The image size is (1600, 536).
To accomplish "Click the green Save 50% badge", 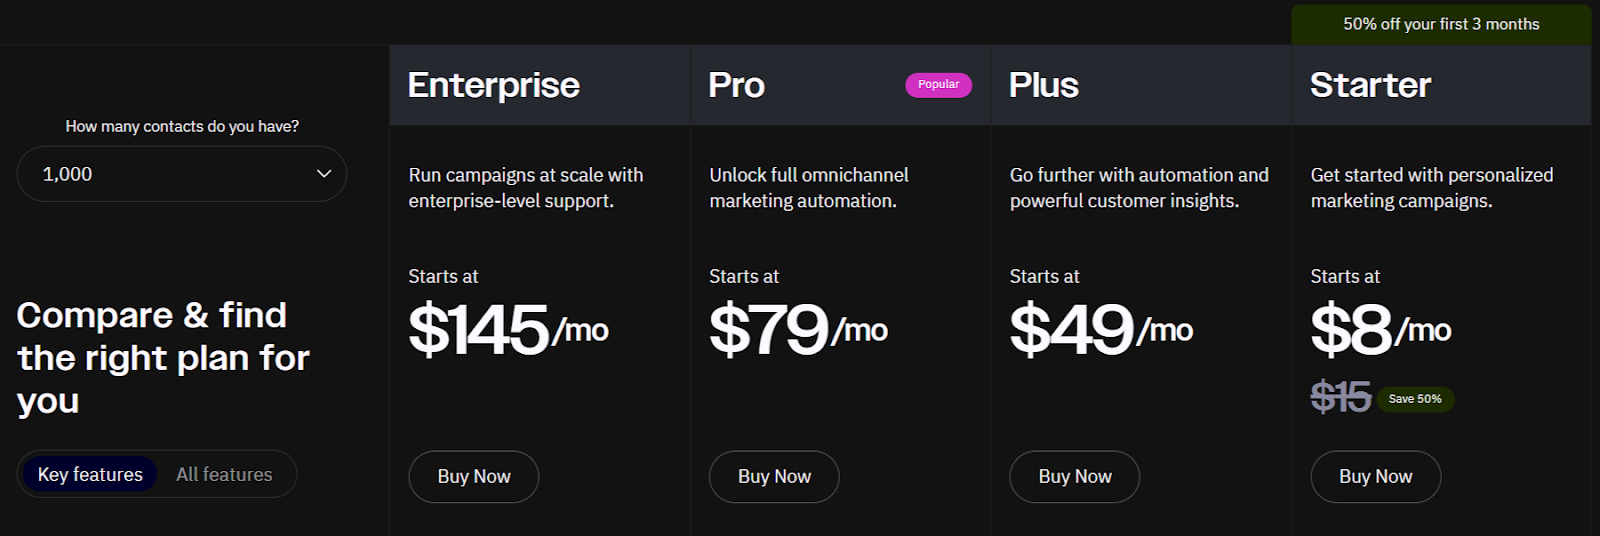I will pyautogui.click(x=1415, y=399).
